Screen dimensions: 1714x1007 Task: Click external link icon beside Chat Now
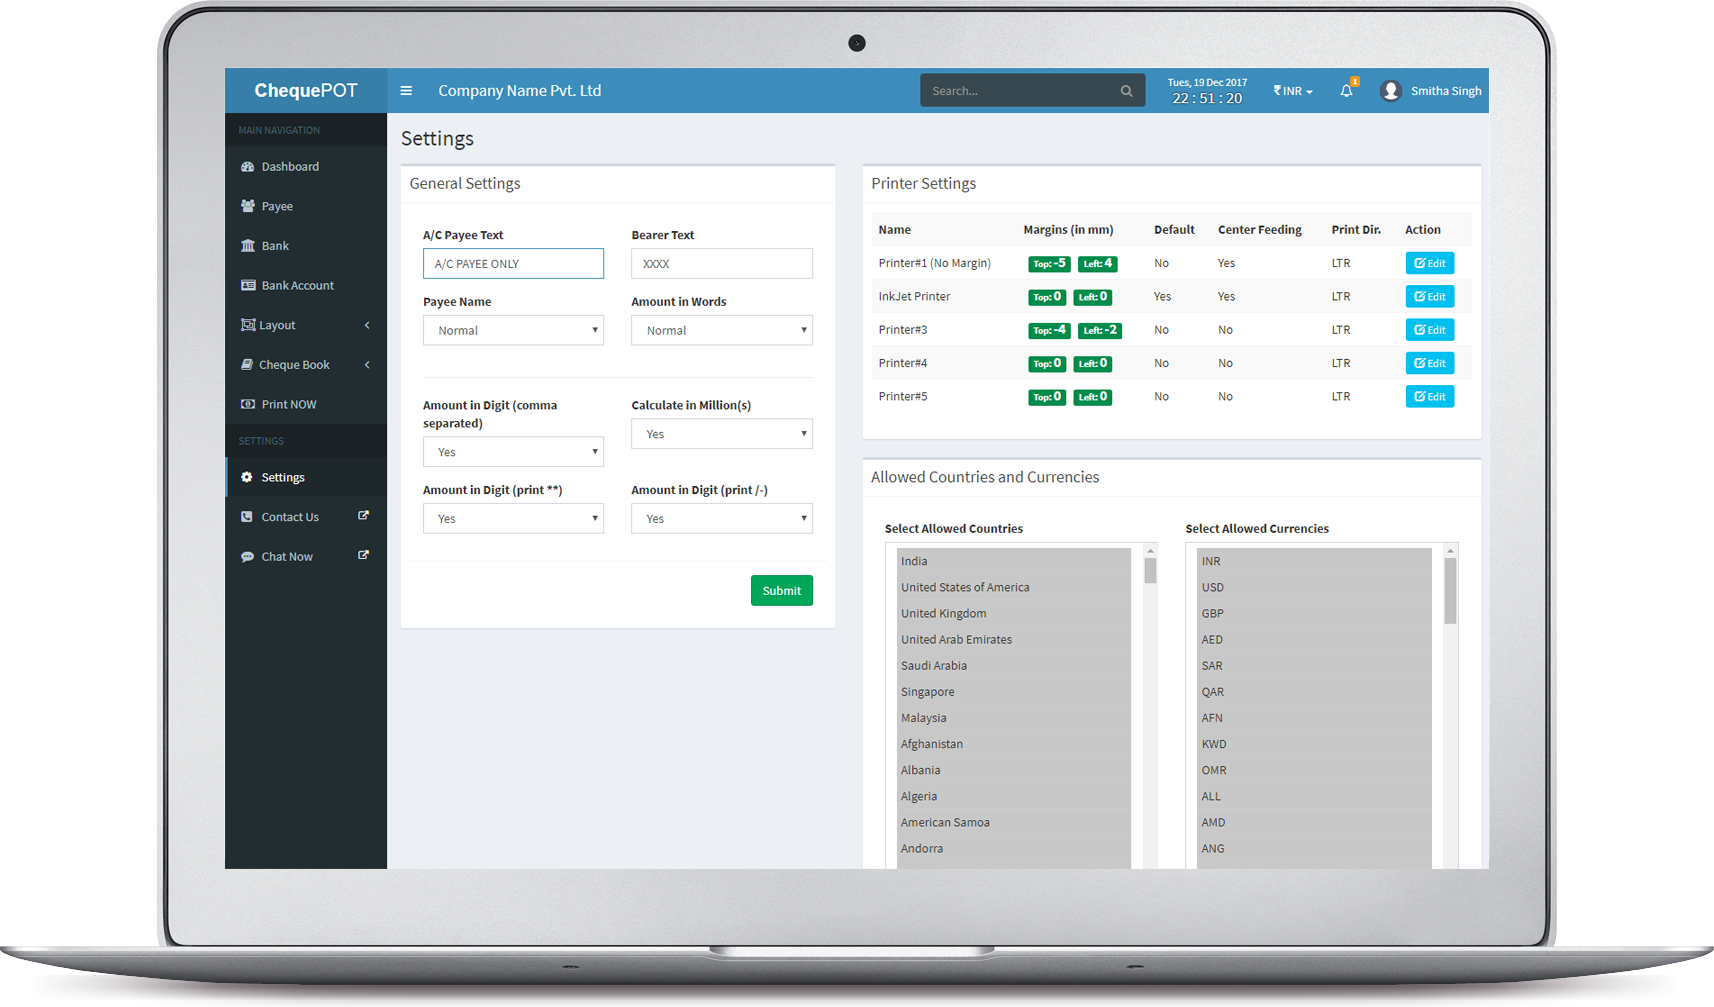pos(364,555)
